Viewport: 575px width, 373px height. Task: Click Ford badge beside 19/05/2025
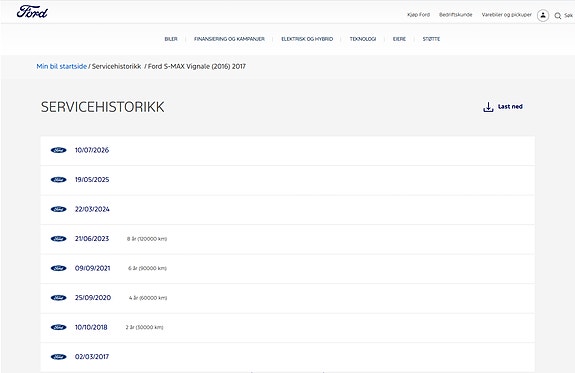(59, 180)
